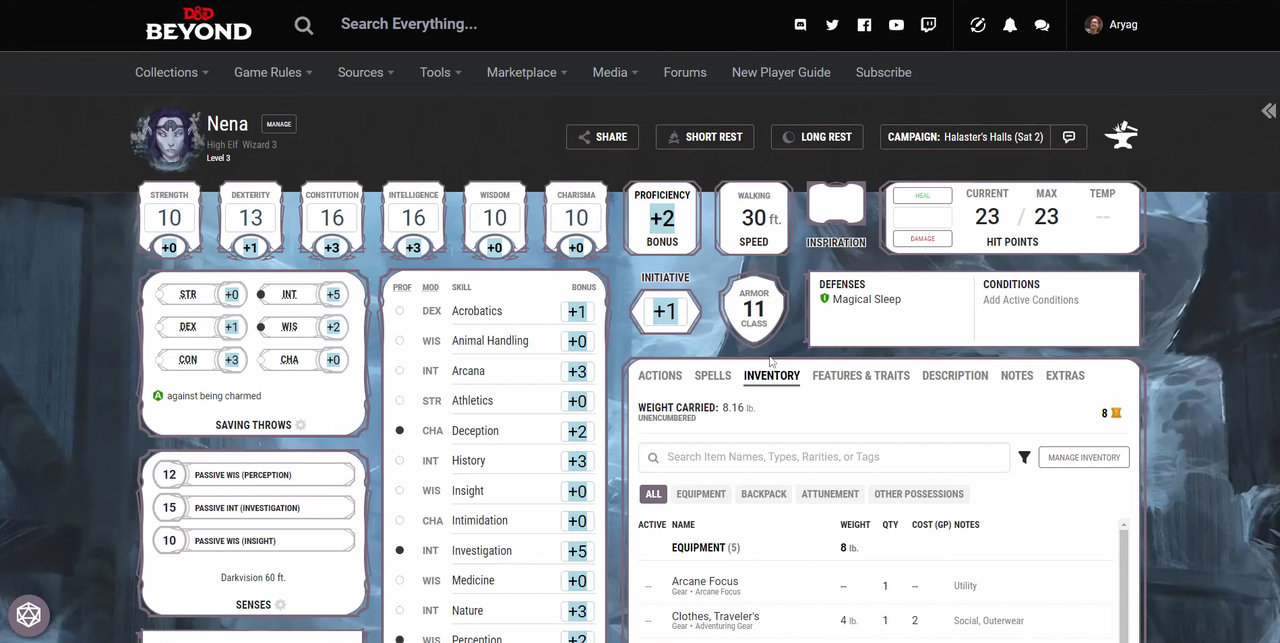Open the Subscribe menu link
The height and width of the screenshot is (643, 1280).
(x=884, y=72)
